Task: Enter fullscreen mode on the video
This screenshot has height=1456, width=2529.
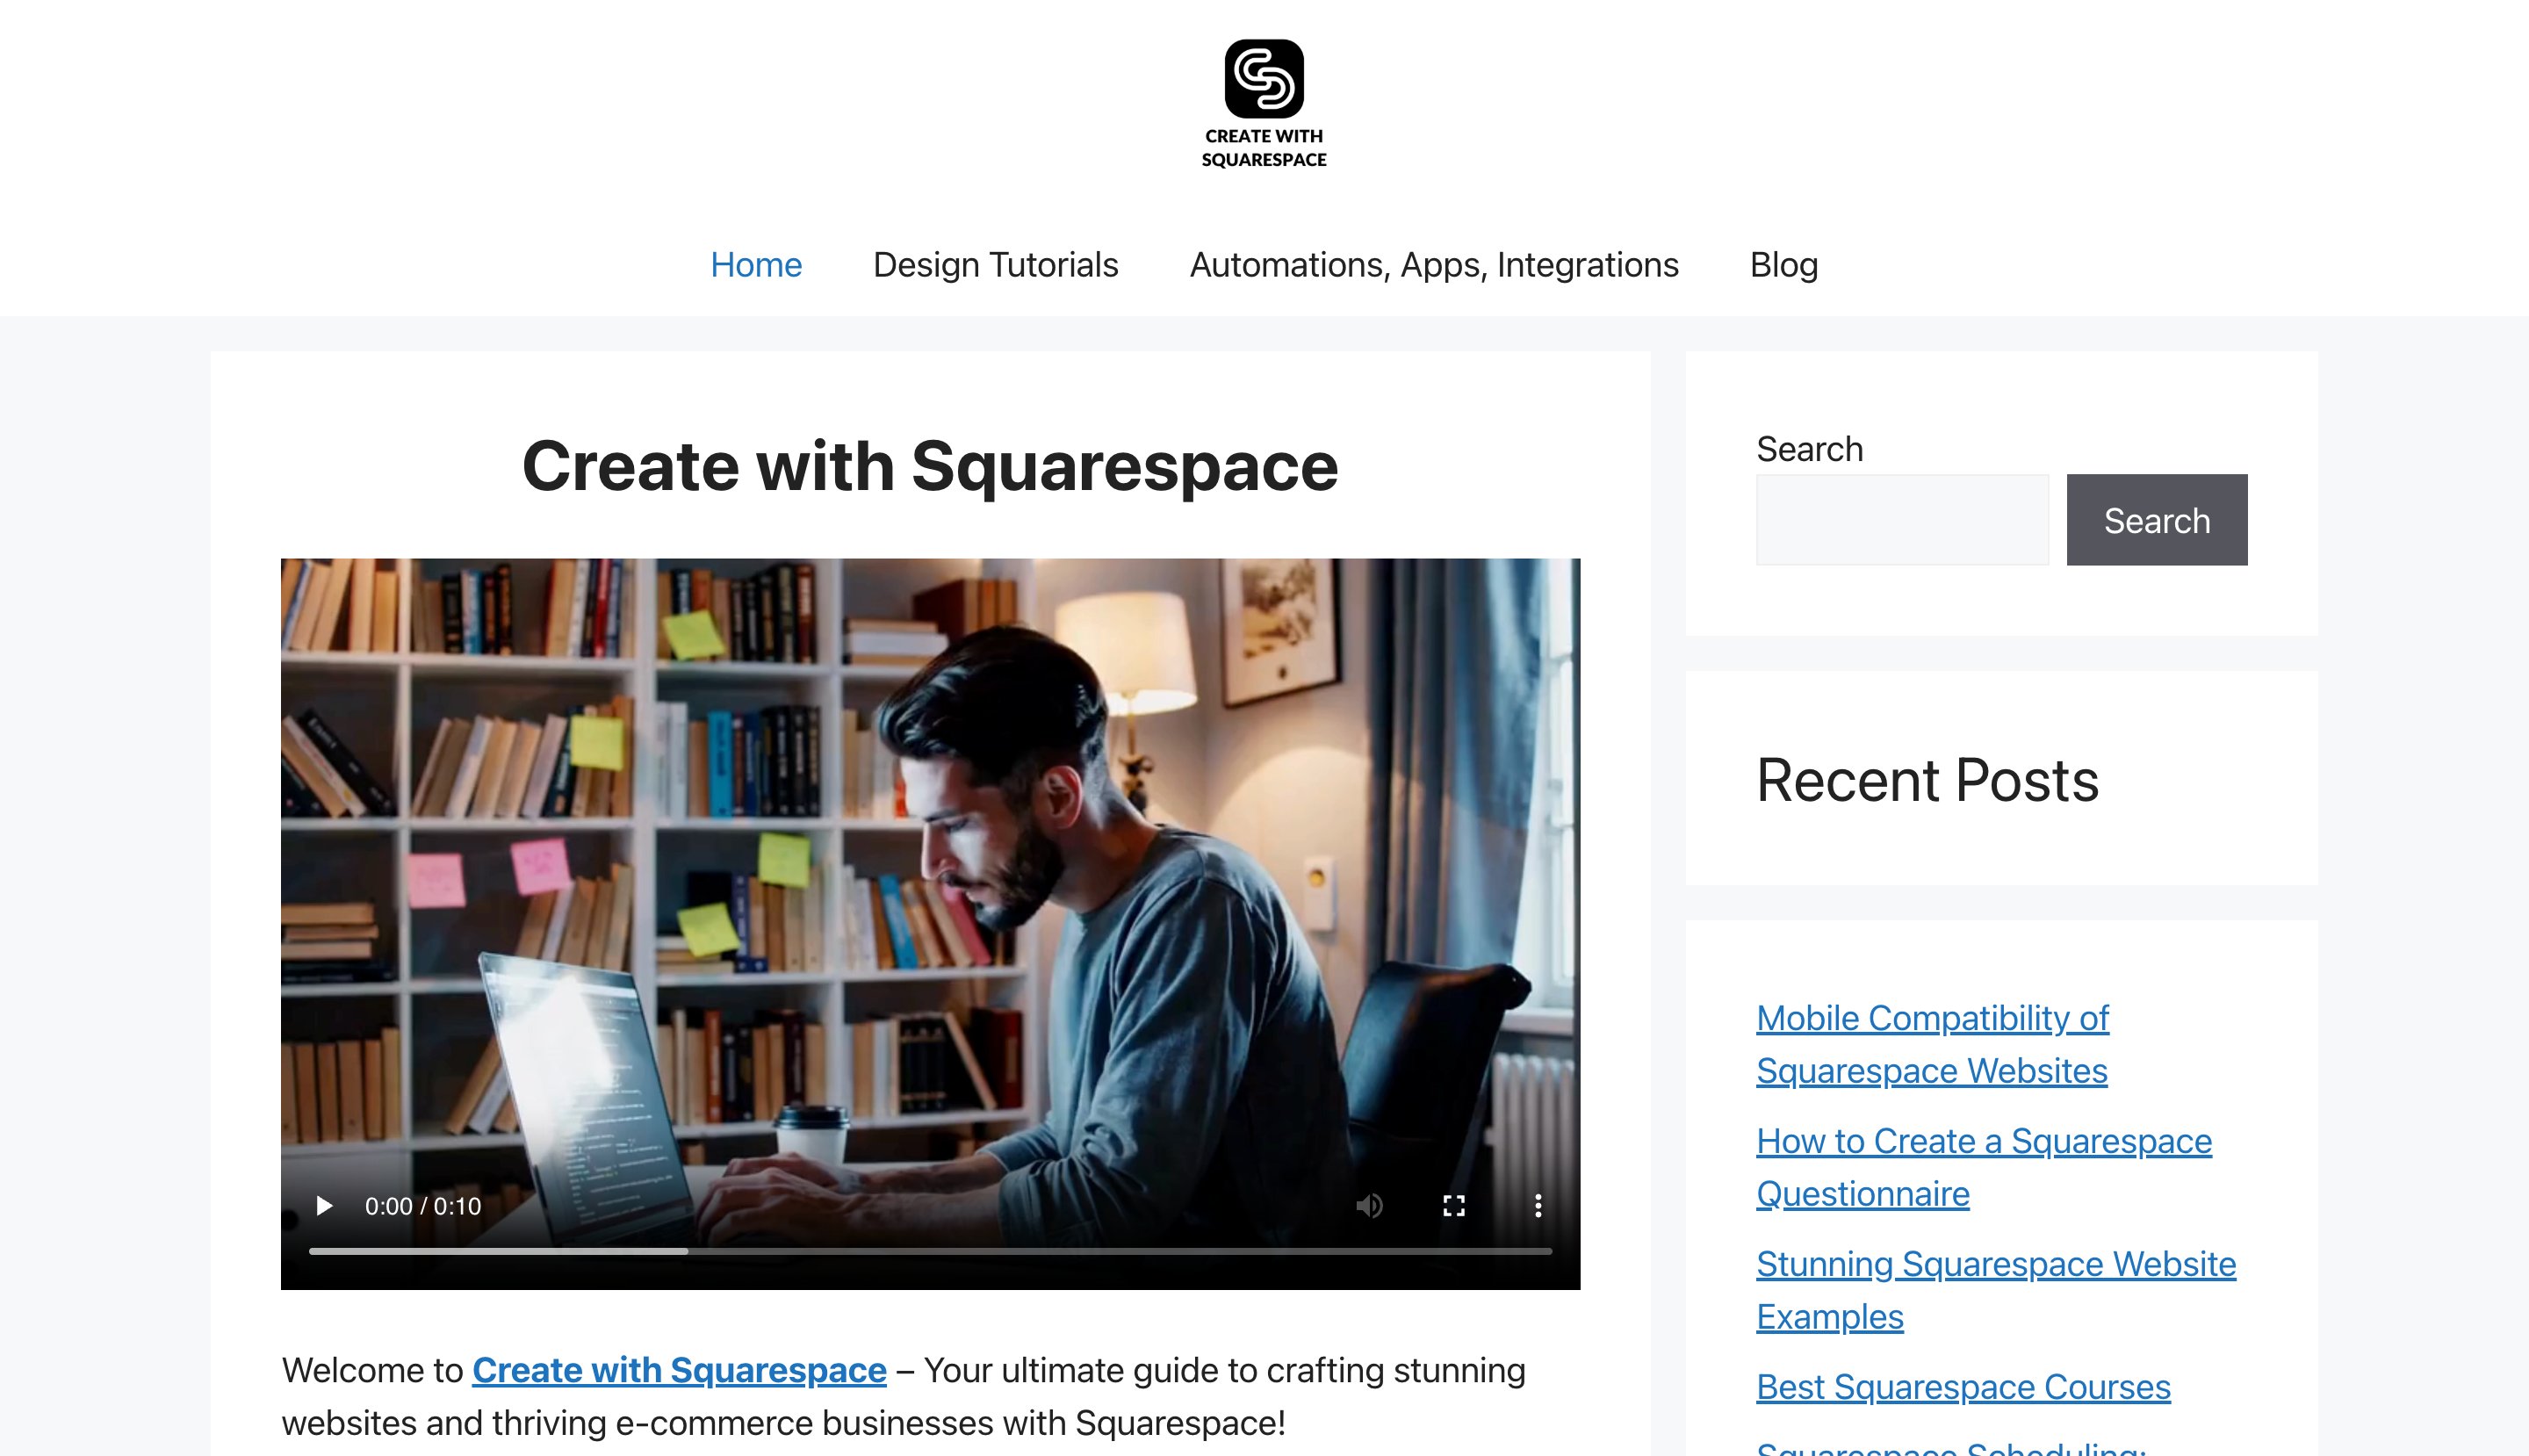Action: [x=1454, y=1205]
